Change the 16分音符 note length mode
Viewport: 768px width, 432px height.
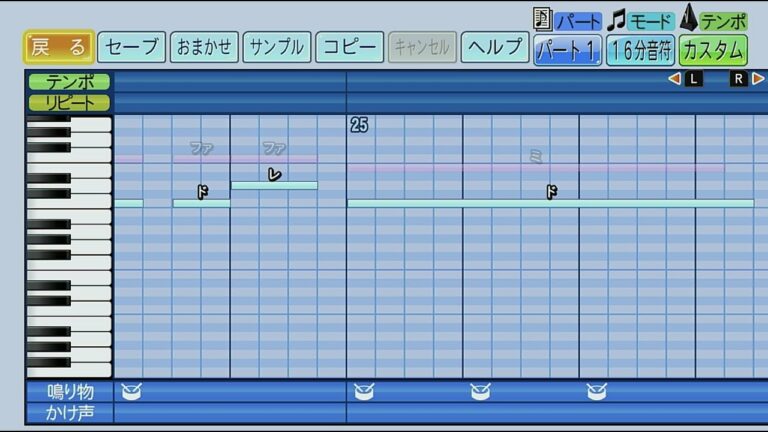pos(640,49)
